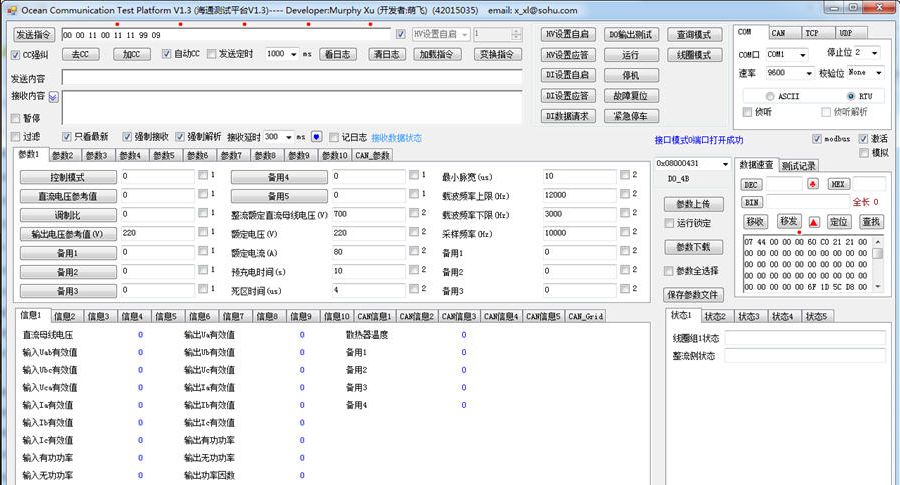Click the hex command input field
Screen dimensions: 900x485
(226, 35)
